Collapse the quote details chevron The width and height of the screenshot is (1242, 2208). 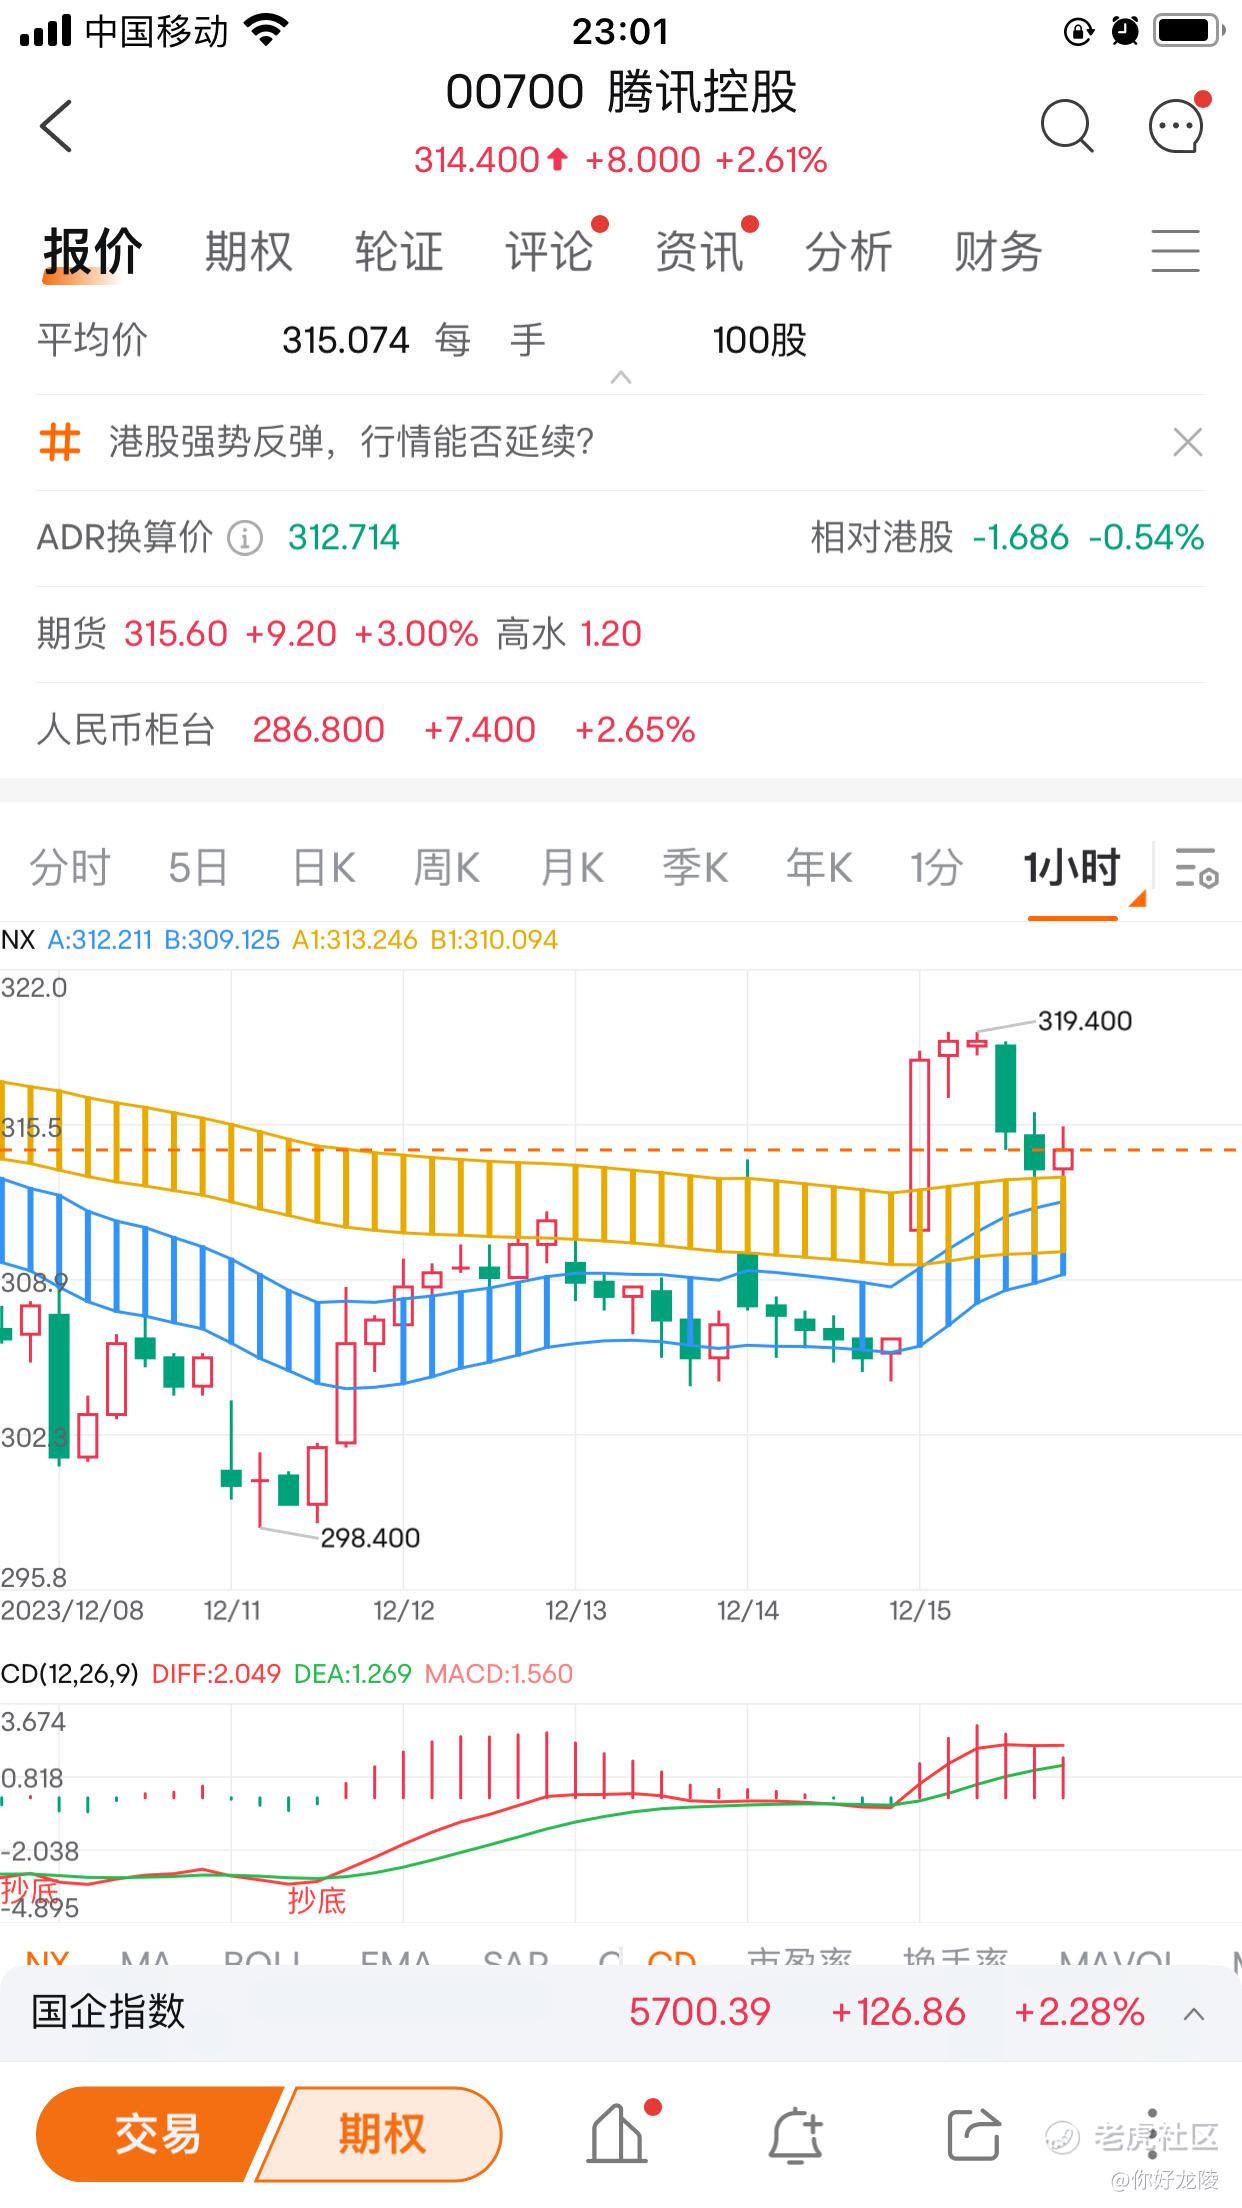(x=621, y=378)
